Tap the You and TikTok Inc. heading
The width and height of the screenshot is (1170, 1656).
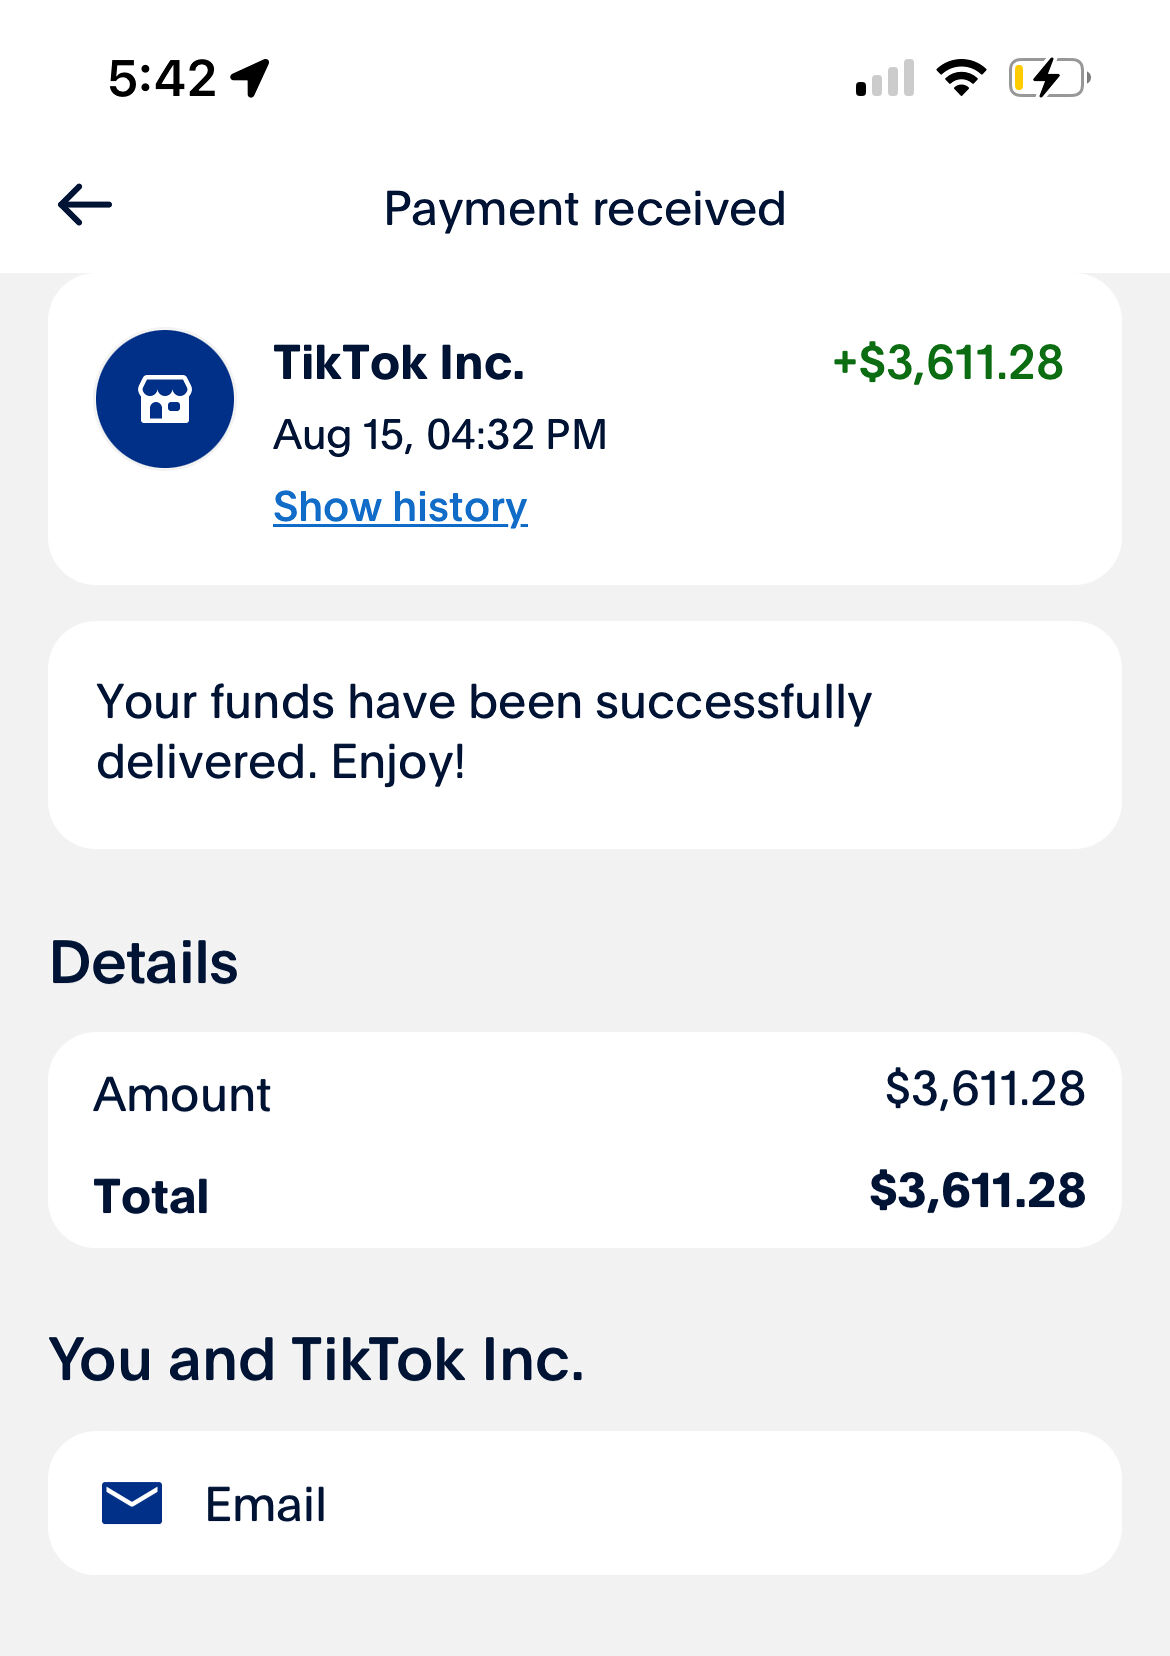(x=316, y=1360)
